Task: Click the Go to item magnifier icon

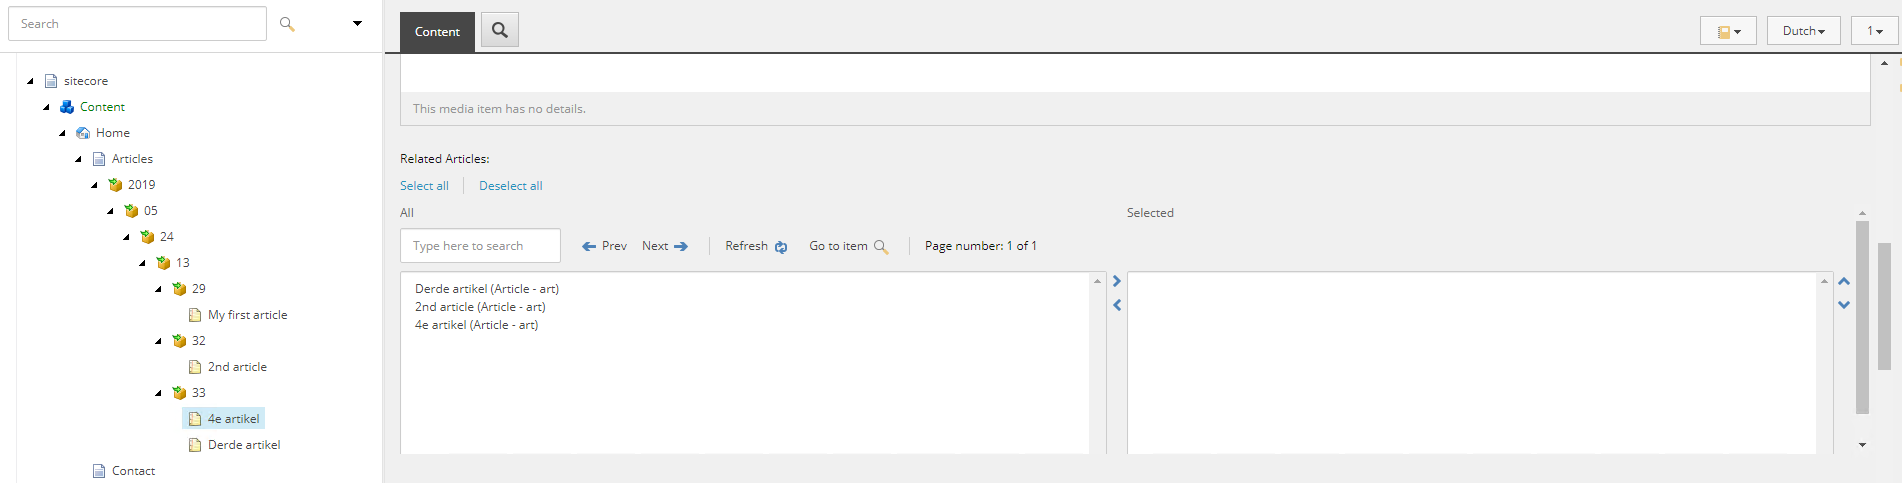Action: point(881,247)
